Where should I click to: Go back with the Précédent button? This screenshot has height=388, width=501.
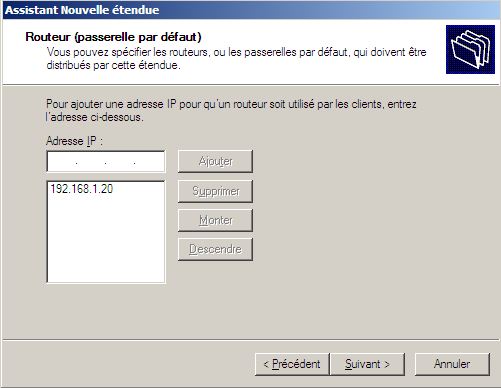coord(292,364)
